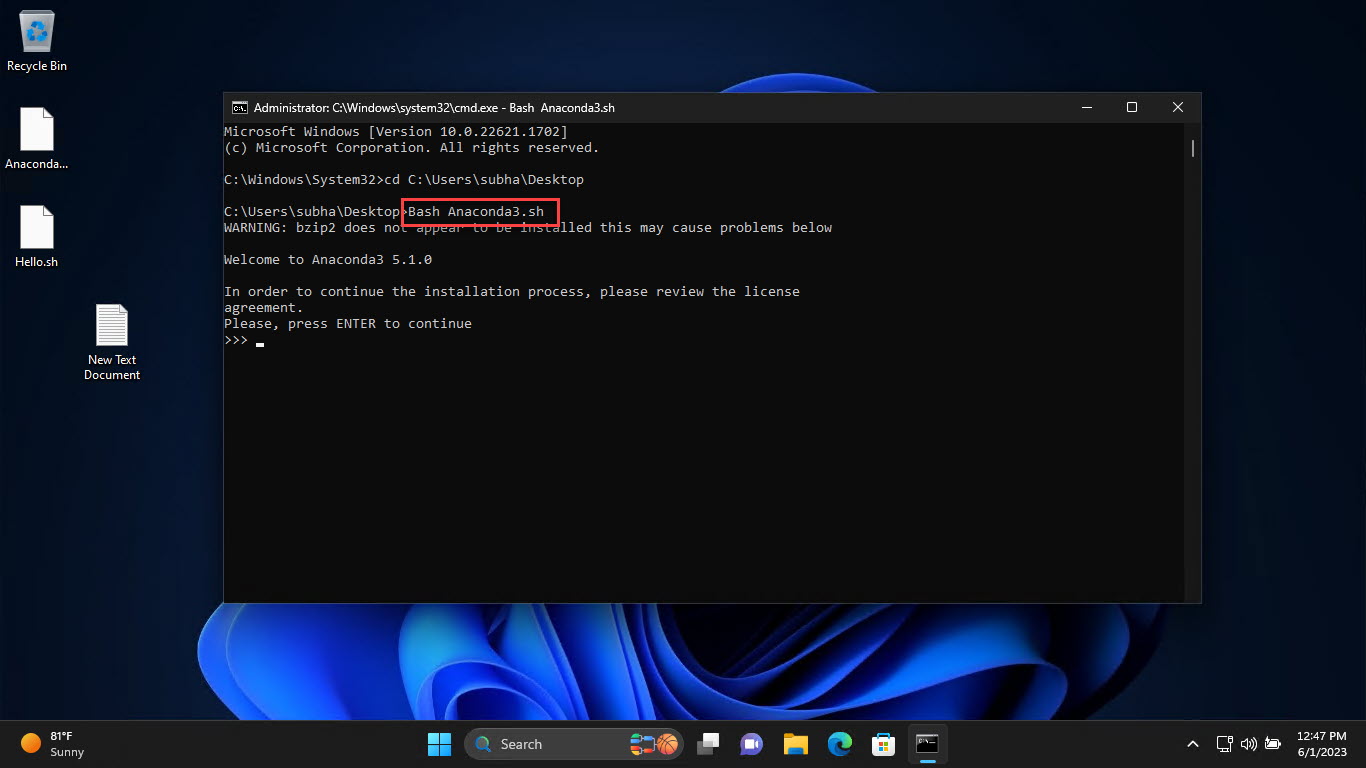Open the battery status indicator
Image resolution: width=1366 pixels, height=768 pixels.
(1273, 744)
